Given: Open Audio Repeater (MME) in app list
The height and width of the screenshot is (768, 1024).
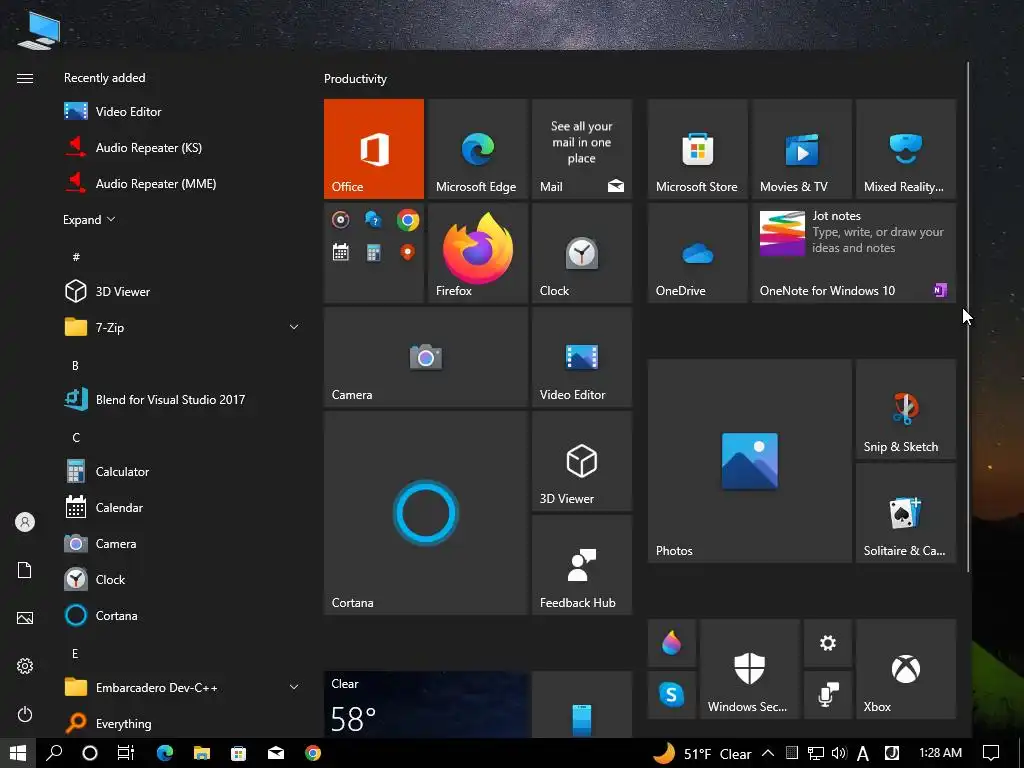Looking at the screenshot, I should click(x=183, y=184).
